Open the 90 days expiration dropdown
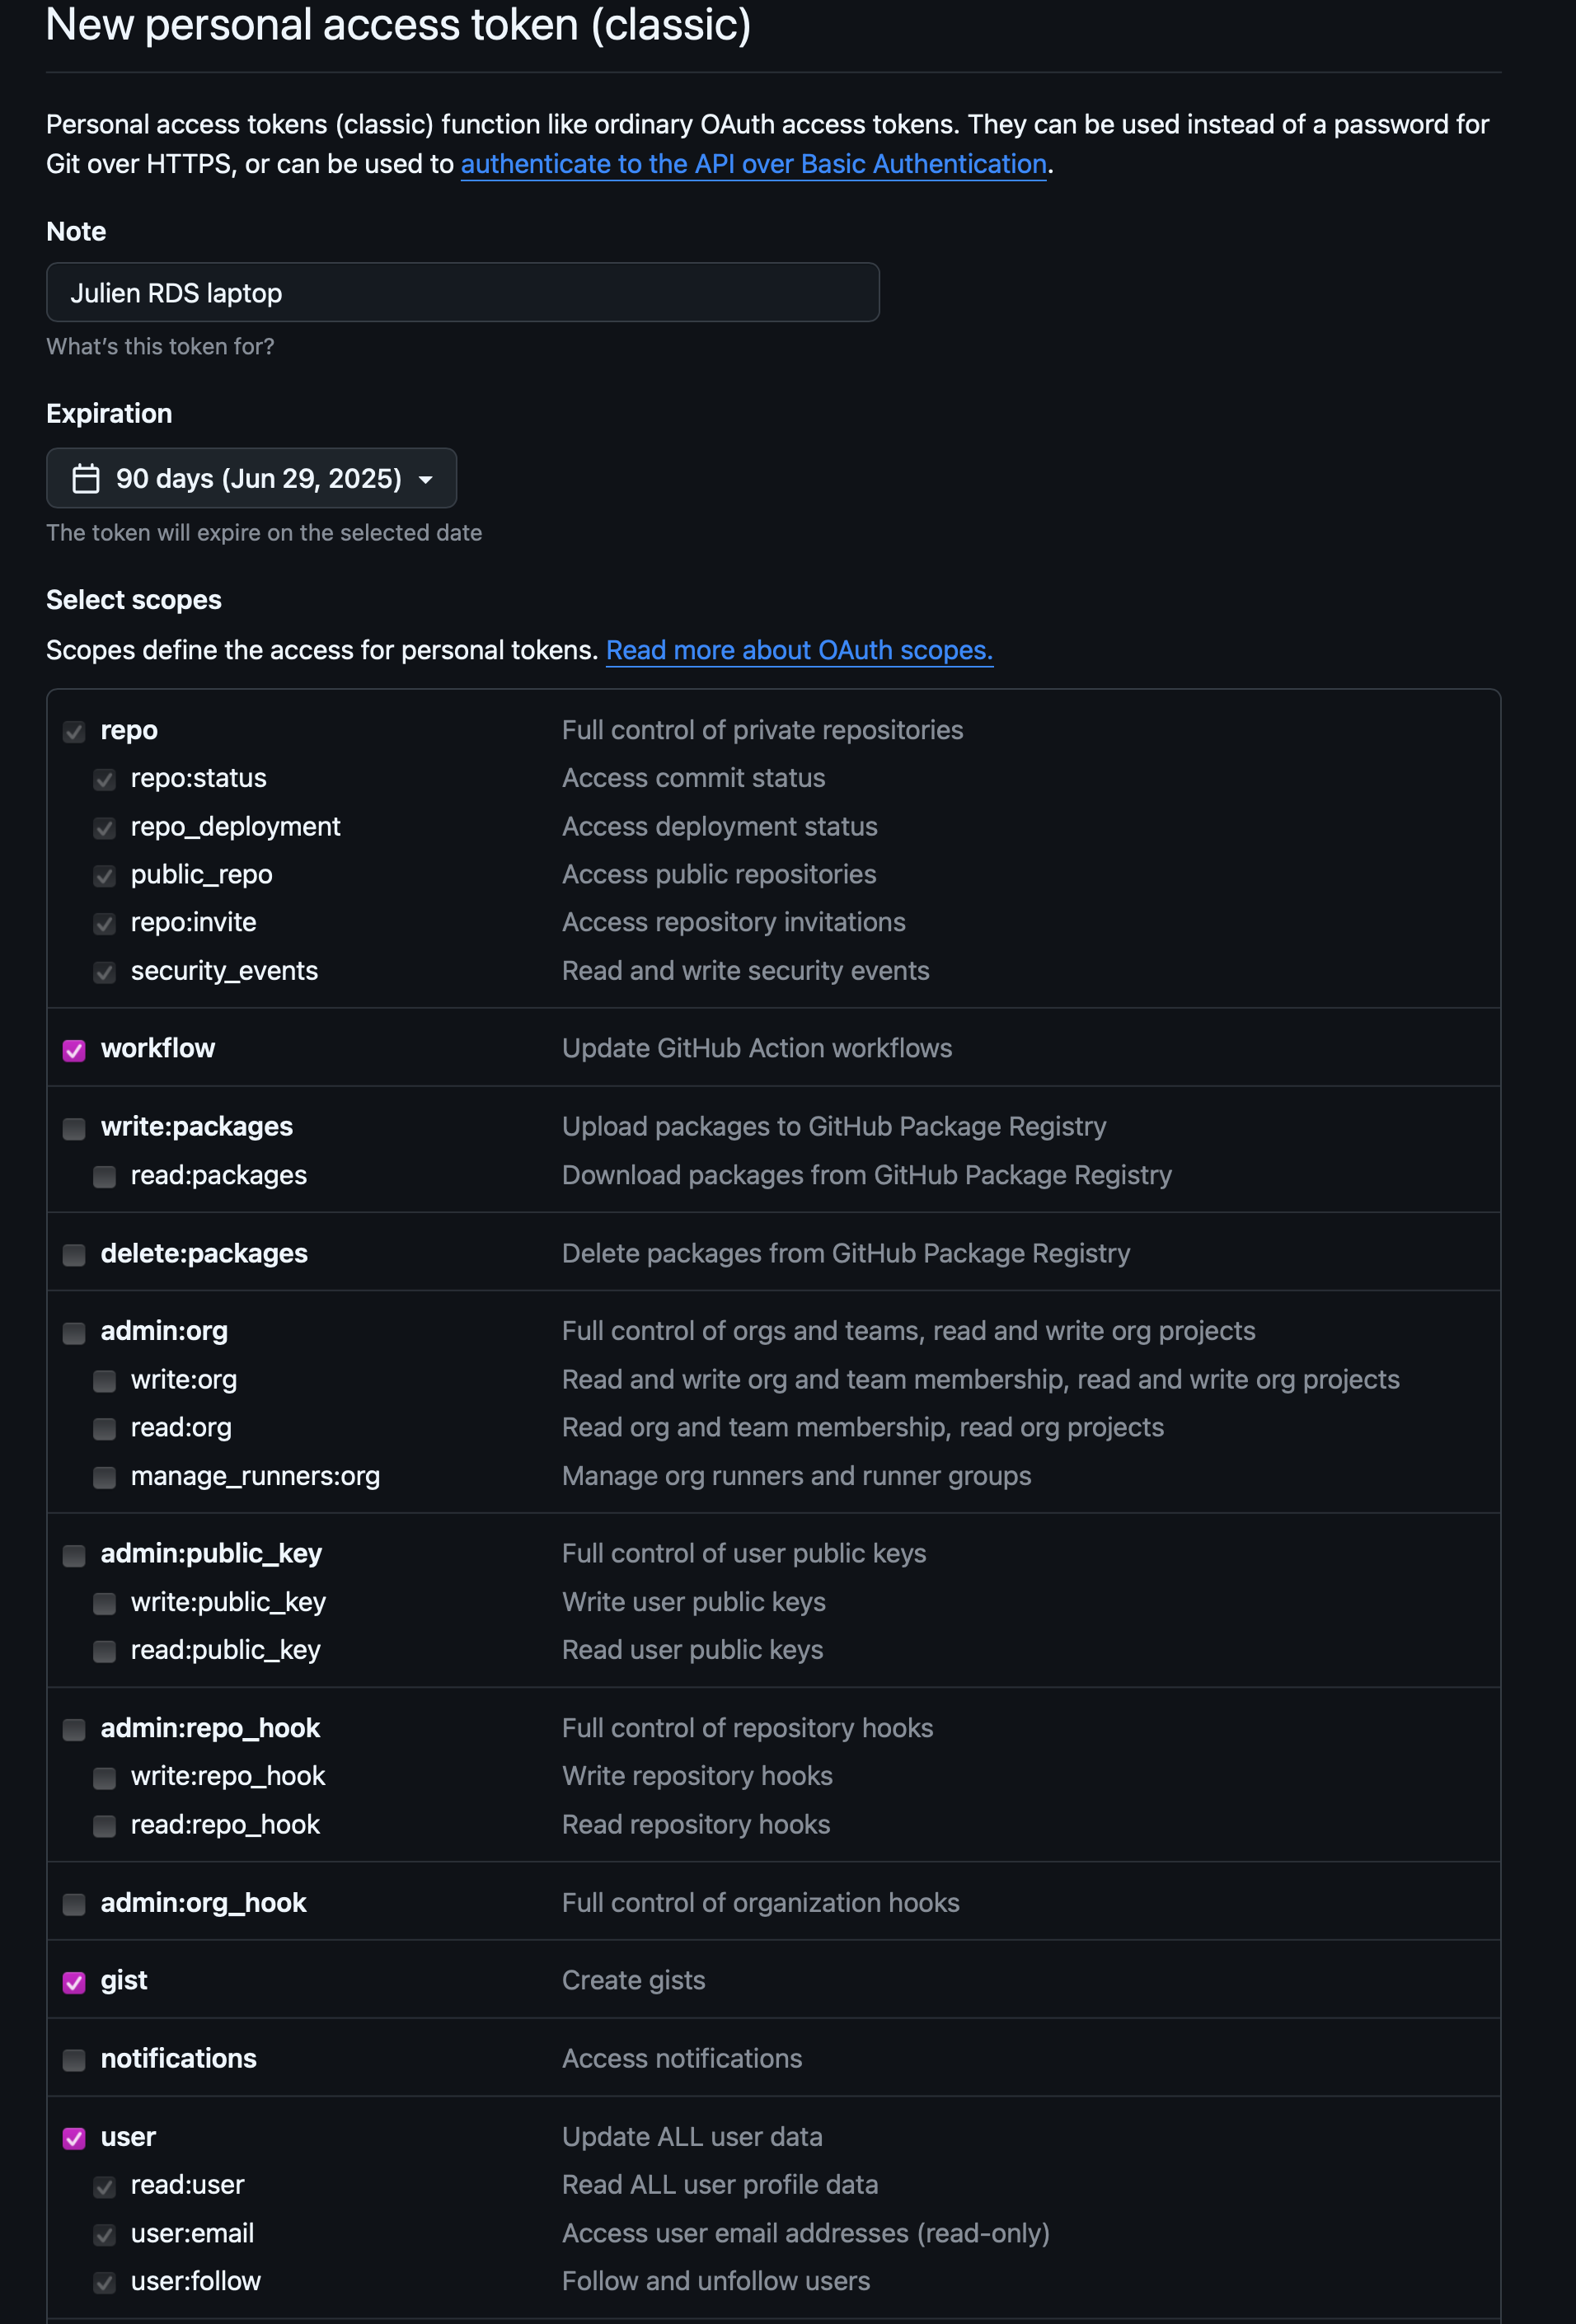This screenshot has height=2324, width=1576. pos(252,479)
